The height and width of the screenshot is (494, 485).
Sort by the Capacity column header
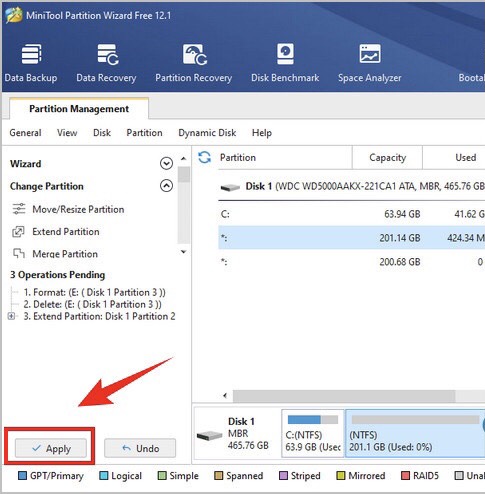387,157
